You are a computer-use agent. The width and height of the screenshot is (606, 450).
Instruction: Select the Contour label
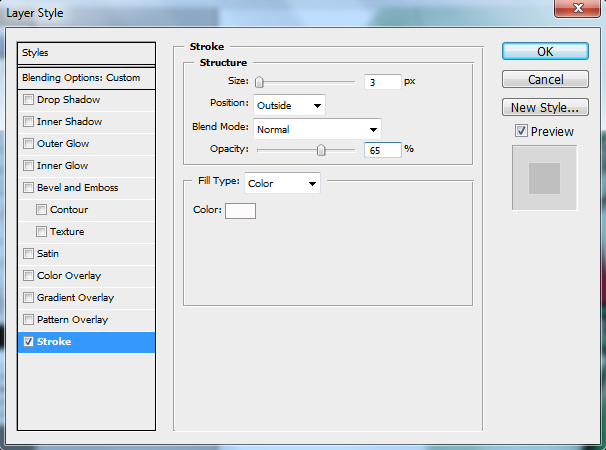click(69, 210)
